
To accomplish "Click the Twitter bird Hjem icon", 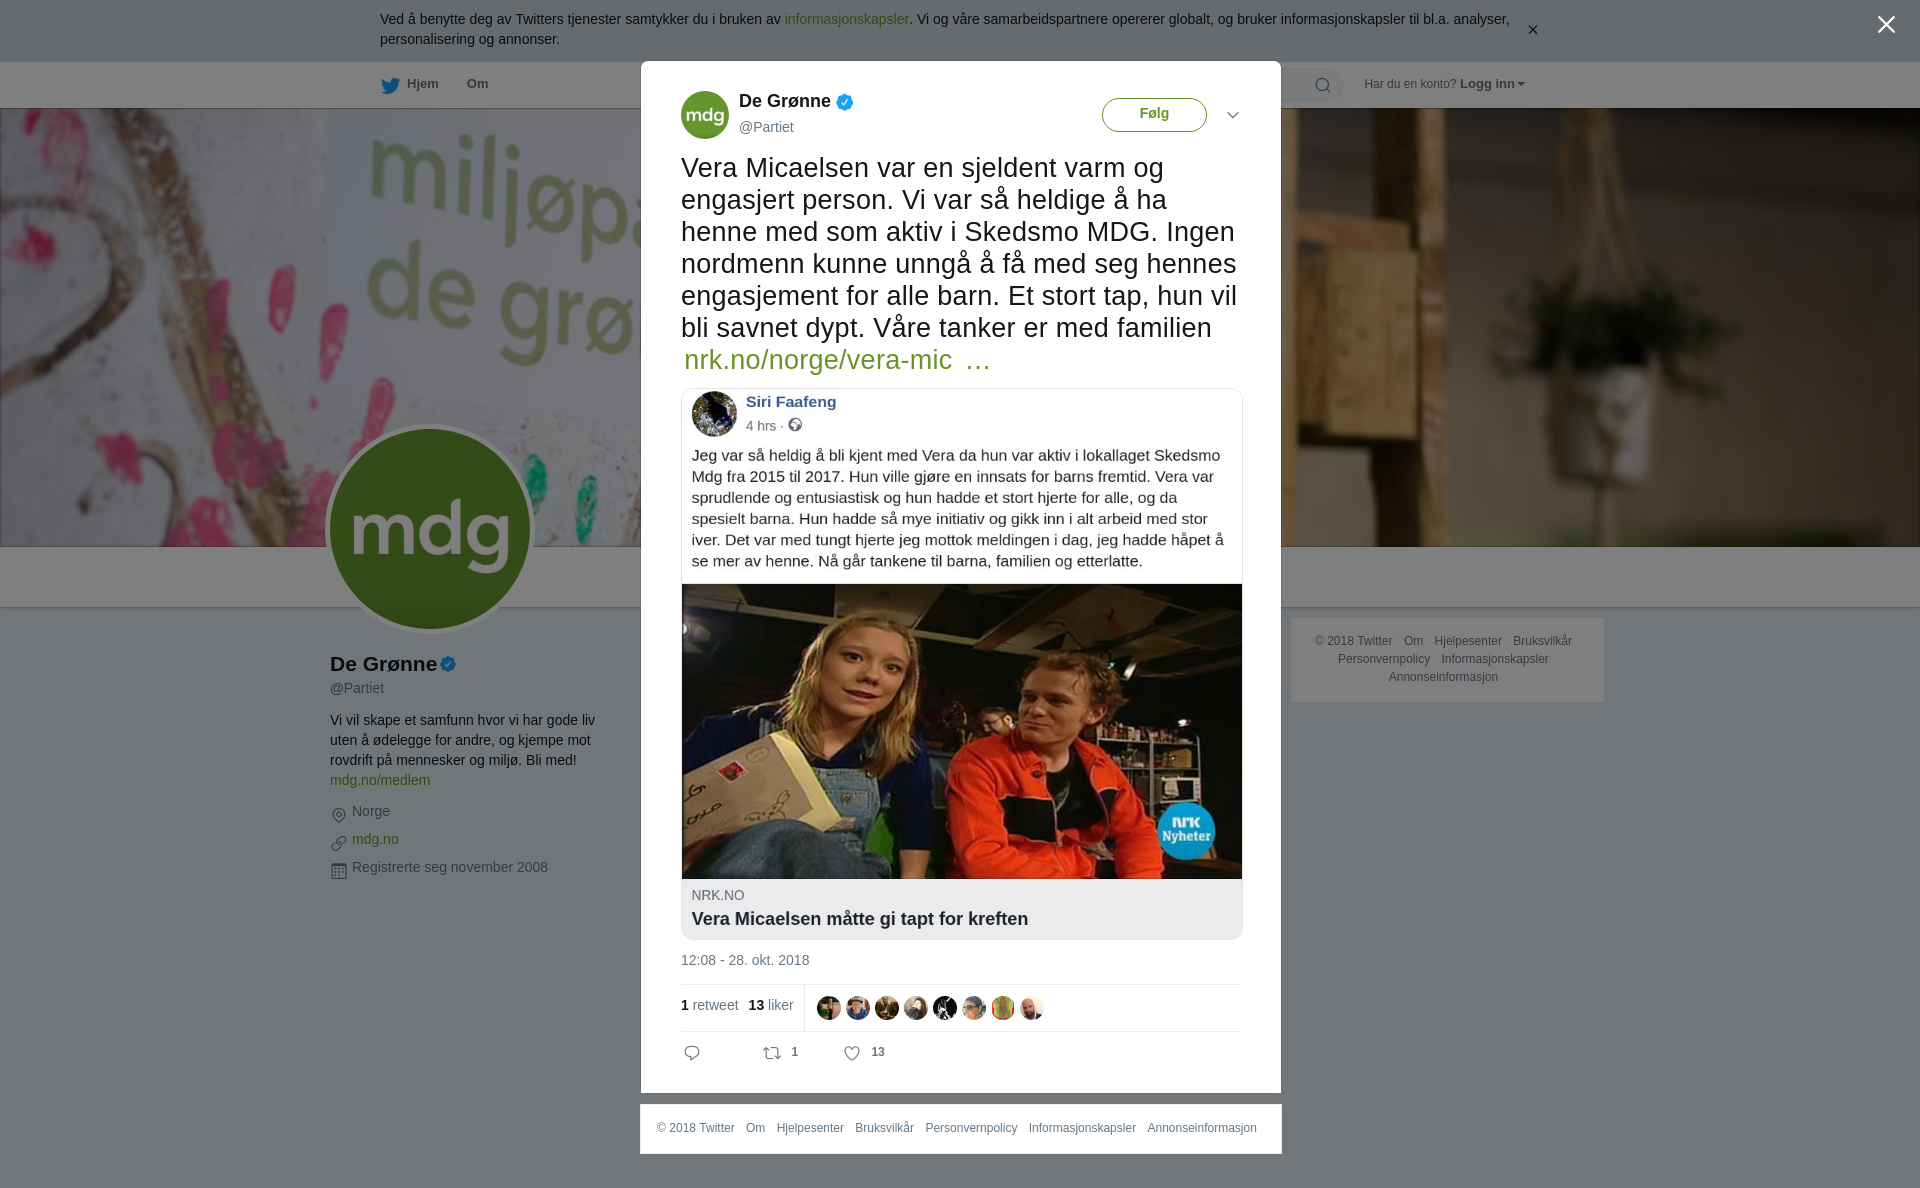I will [x=390, y=85].
